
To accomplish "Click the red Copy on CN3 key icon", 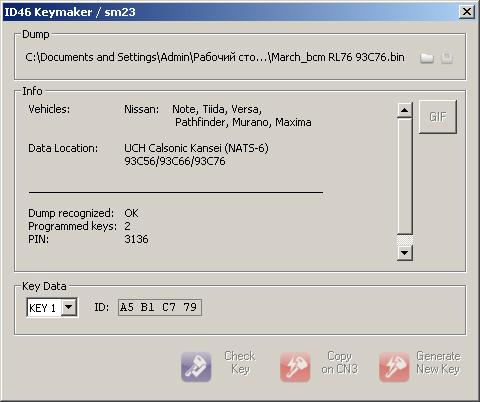I will point(295,367).
